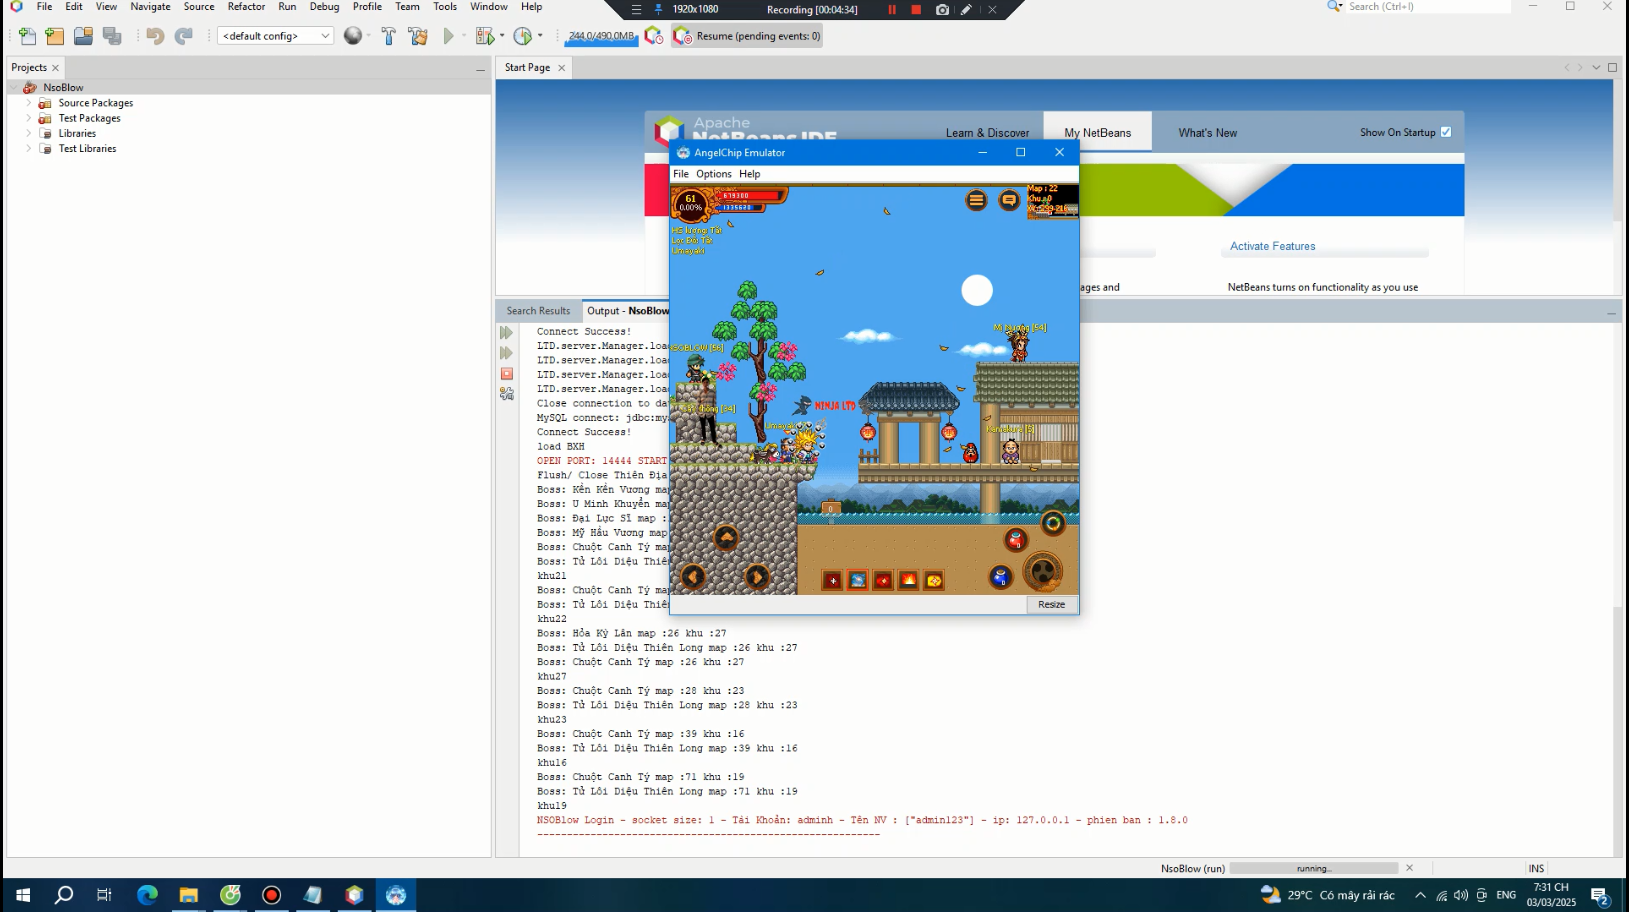The width and height of the screenshot is (1629, 912).
Task: Click the top Re-run arrow in Output
Action: [x=506, y=332]
